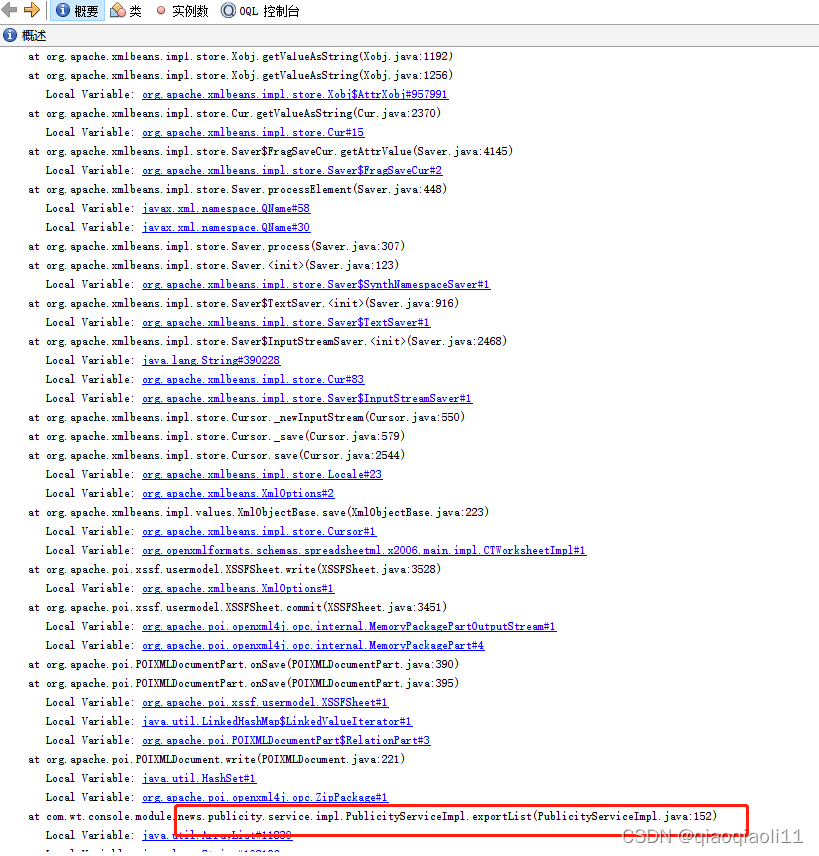
Task: Open Saver$TextSaver#1 variable link
Action: 286,323
